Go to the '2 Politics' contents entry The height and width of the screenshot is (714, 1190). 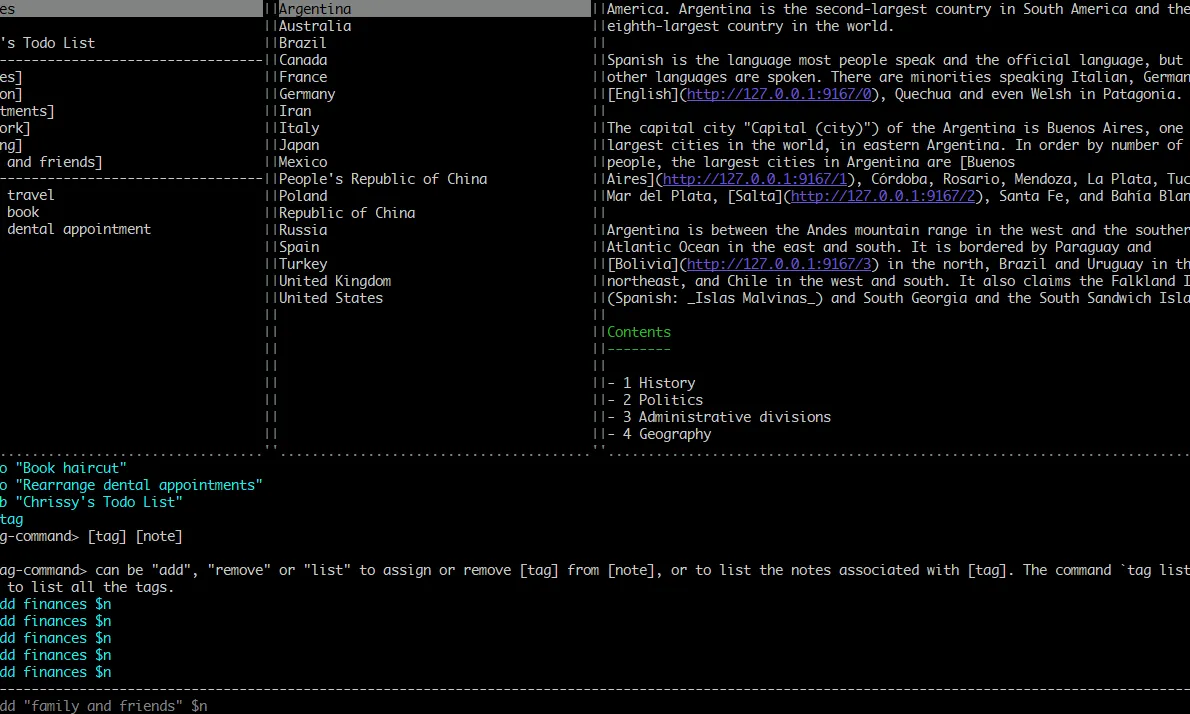[655, 400]
